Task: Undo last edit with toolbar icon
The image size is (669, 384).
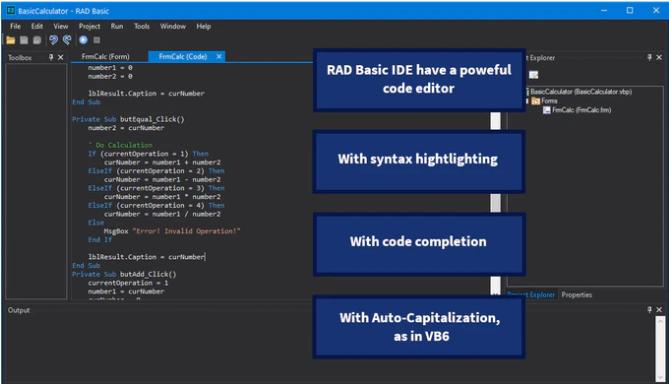Action: click(x=53, y=40)
